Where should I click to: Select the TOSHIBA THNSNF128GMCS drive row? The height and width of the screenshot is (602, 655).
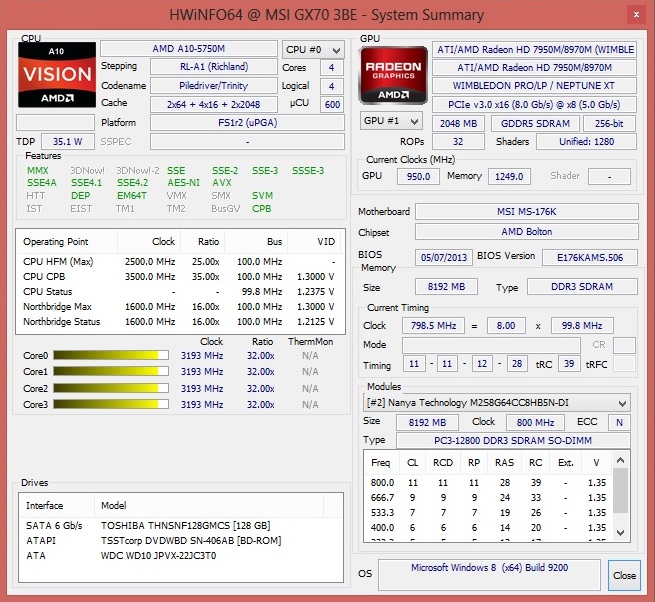click(180, 526)
